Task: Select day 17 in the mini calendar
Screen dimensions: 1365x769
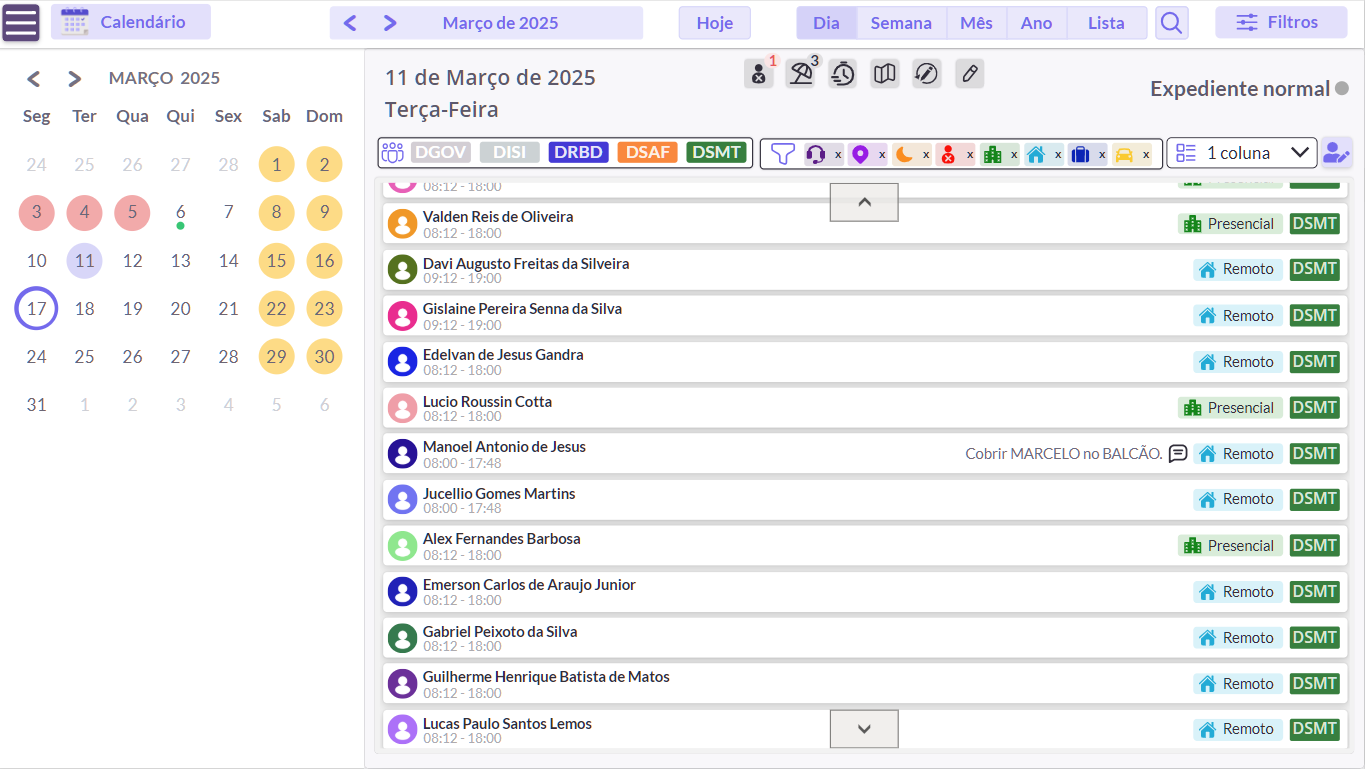Action: point(37,308)
